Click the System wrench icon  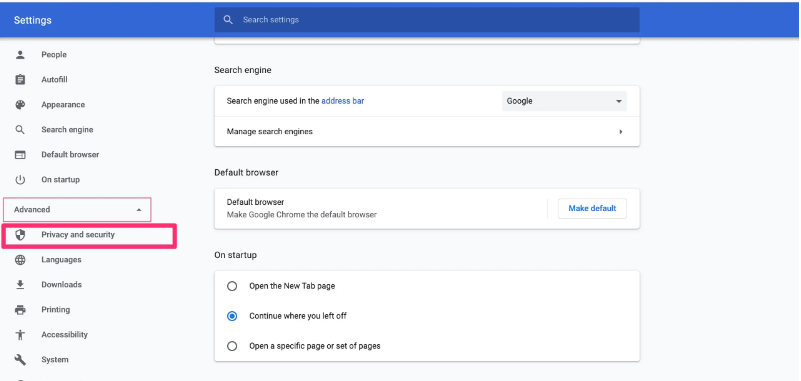[20, 360]
